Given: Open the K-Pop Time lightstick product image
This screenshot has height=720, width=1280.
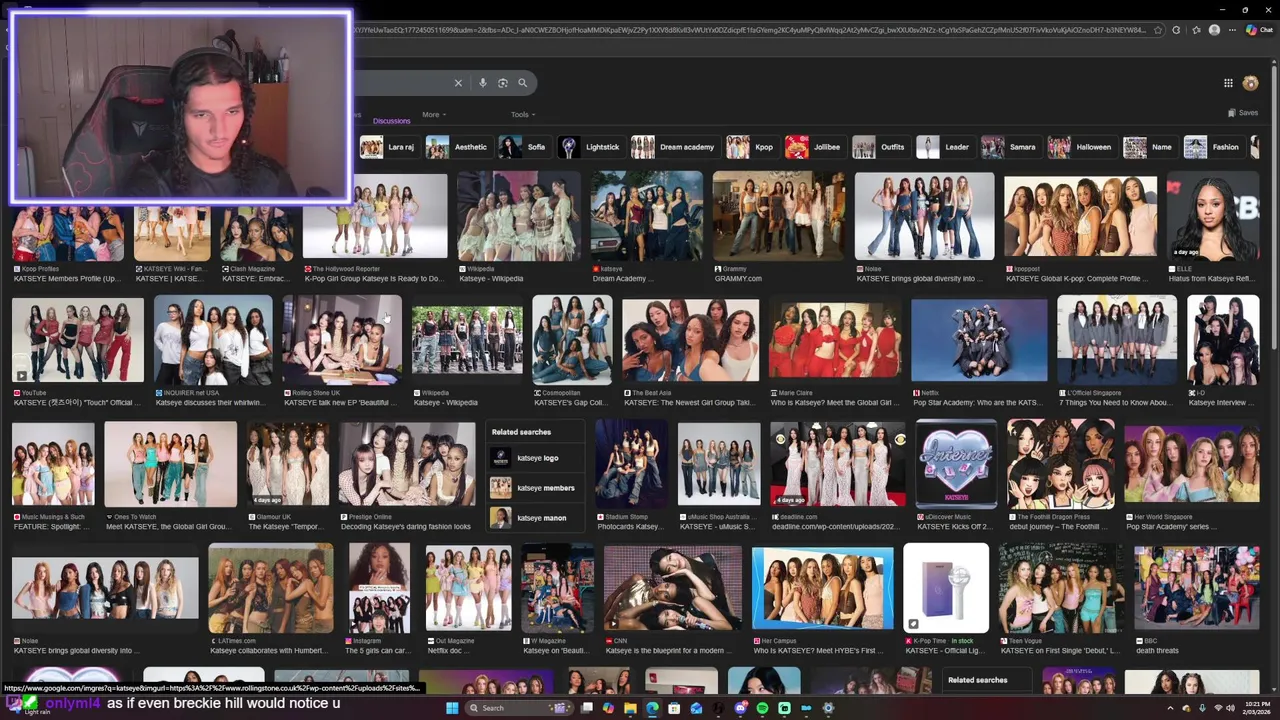Looking at the screenshot, I should pyautogui.click(x=946, y=588).
